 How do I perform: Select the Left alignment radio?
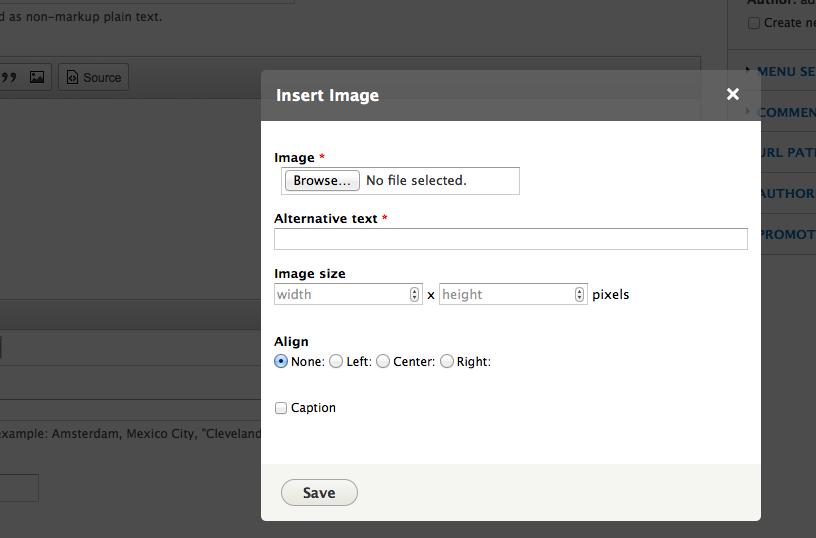point(336,361)
